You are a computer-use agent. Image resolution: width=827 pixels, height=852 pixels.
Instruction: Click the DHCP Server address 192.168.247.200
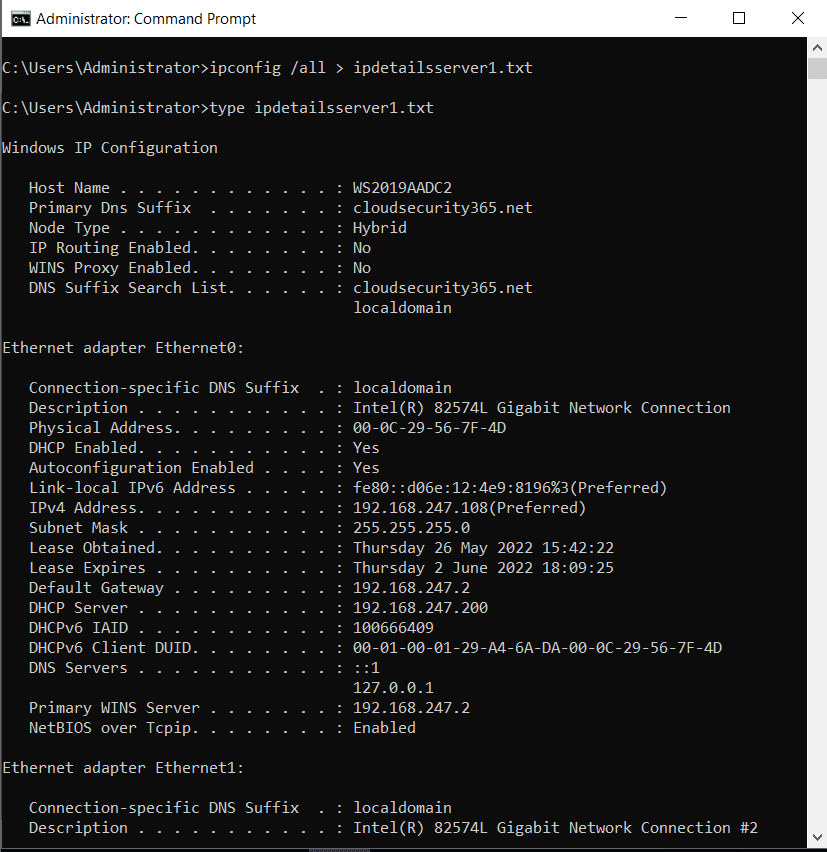point(421,608)
